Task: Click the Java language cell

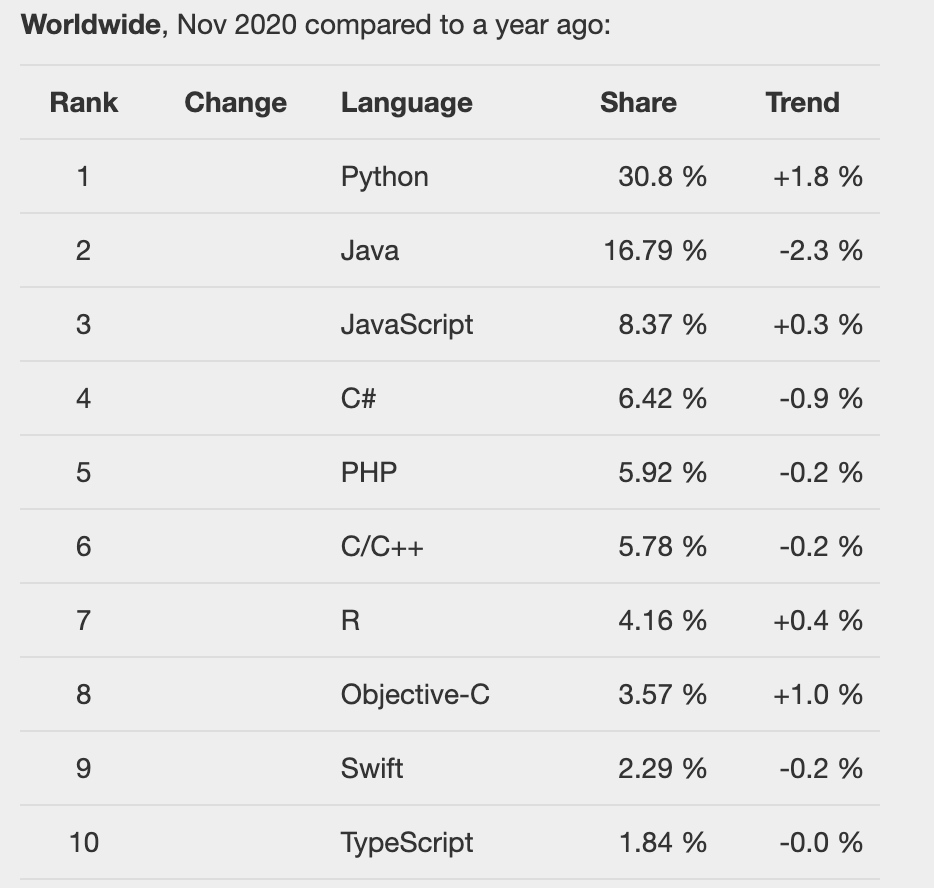Action: pos(369,250)
